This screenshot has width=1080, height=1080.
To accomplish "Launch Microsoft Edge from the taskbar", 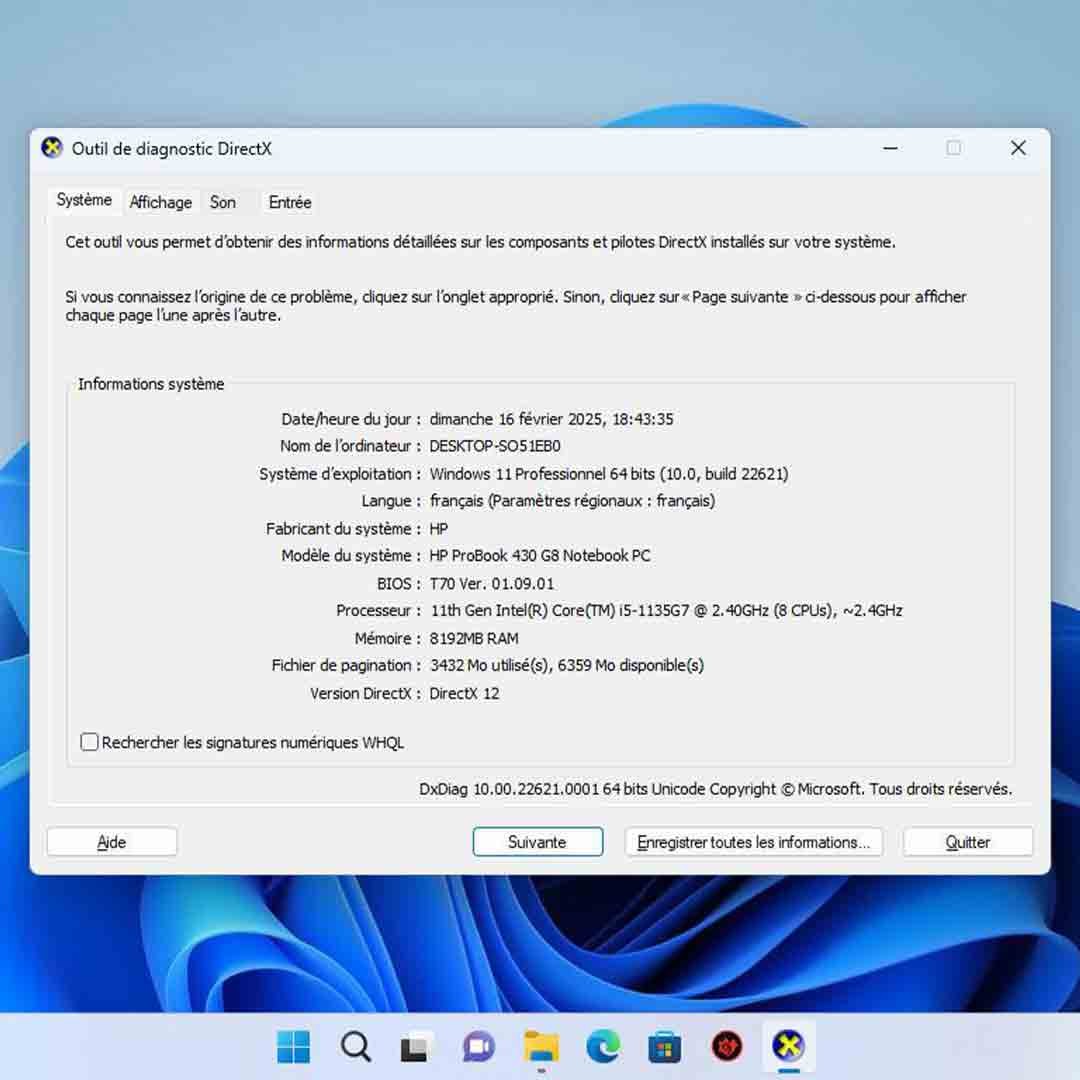I will click(x=603, y=1047).
